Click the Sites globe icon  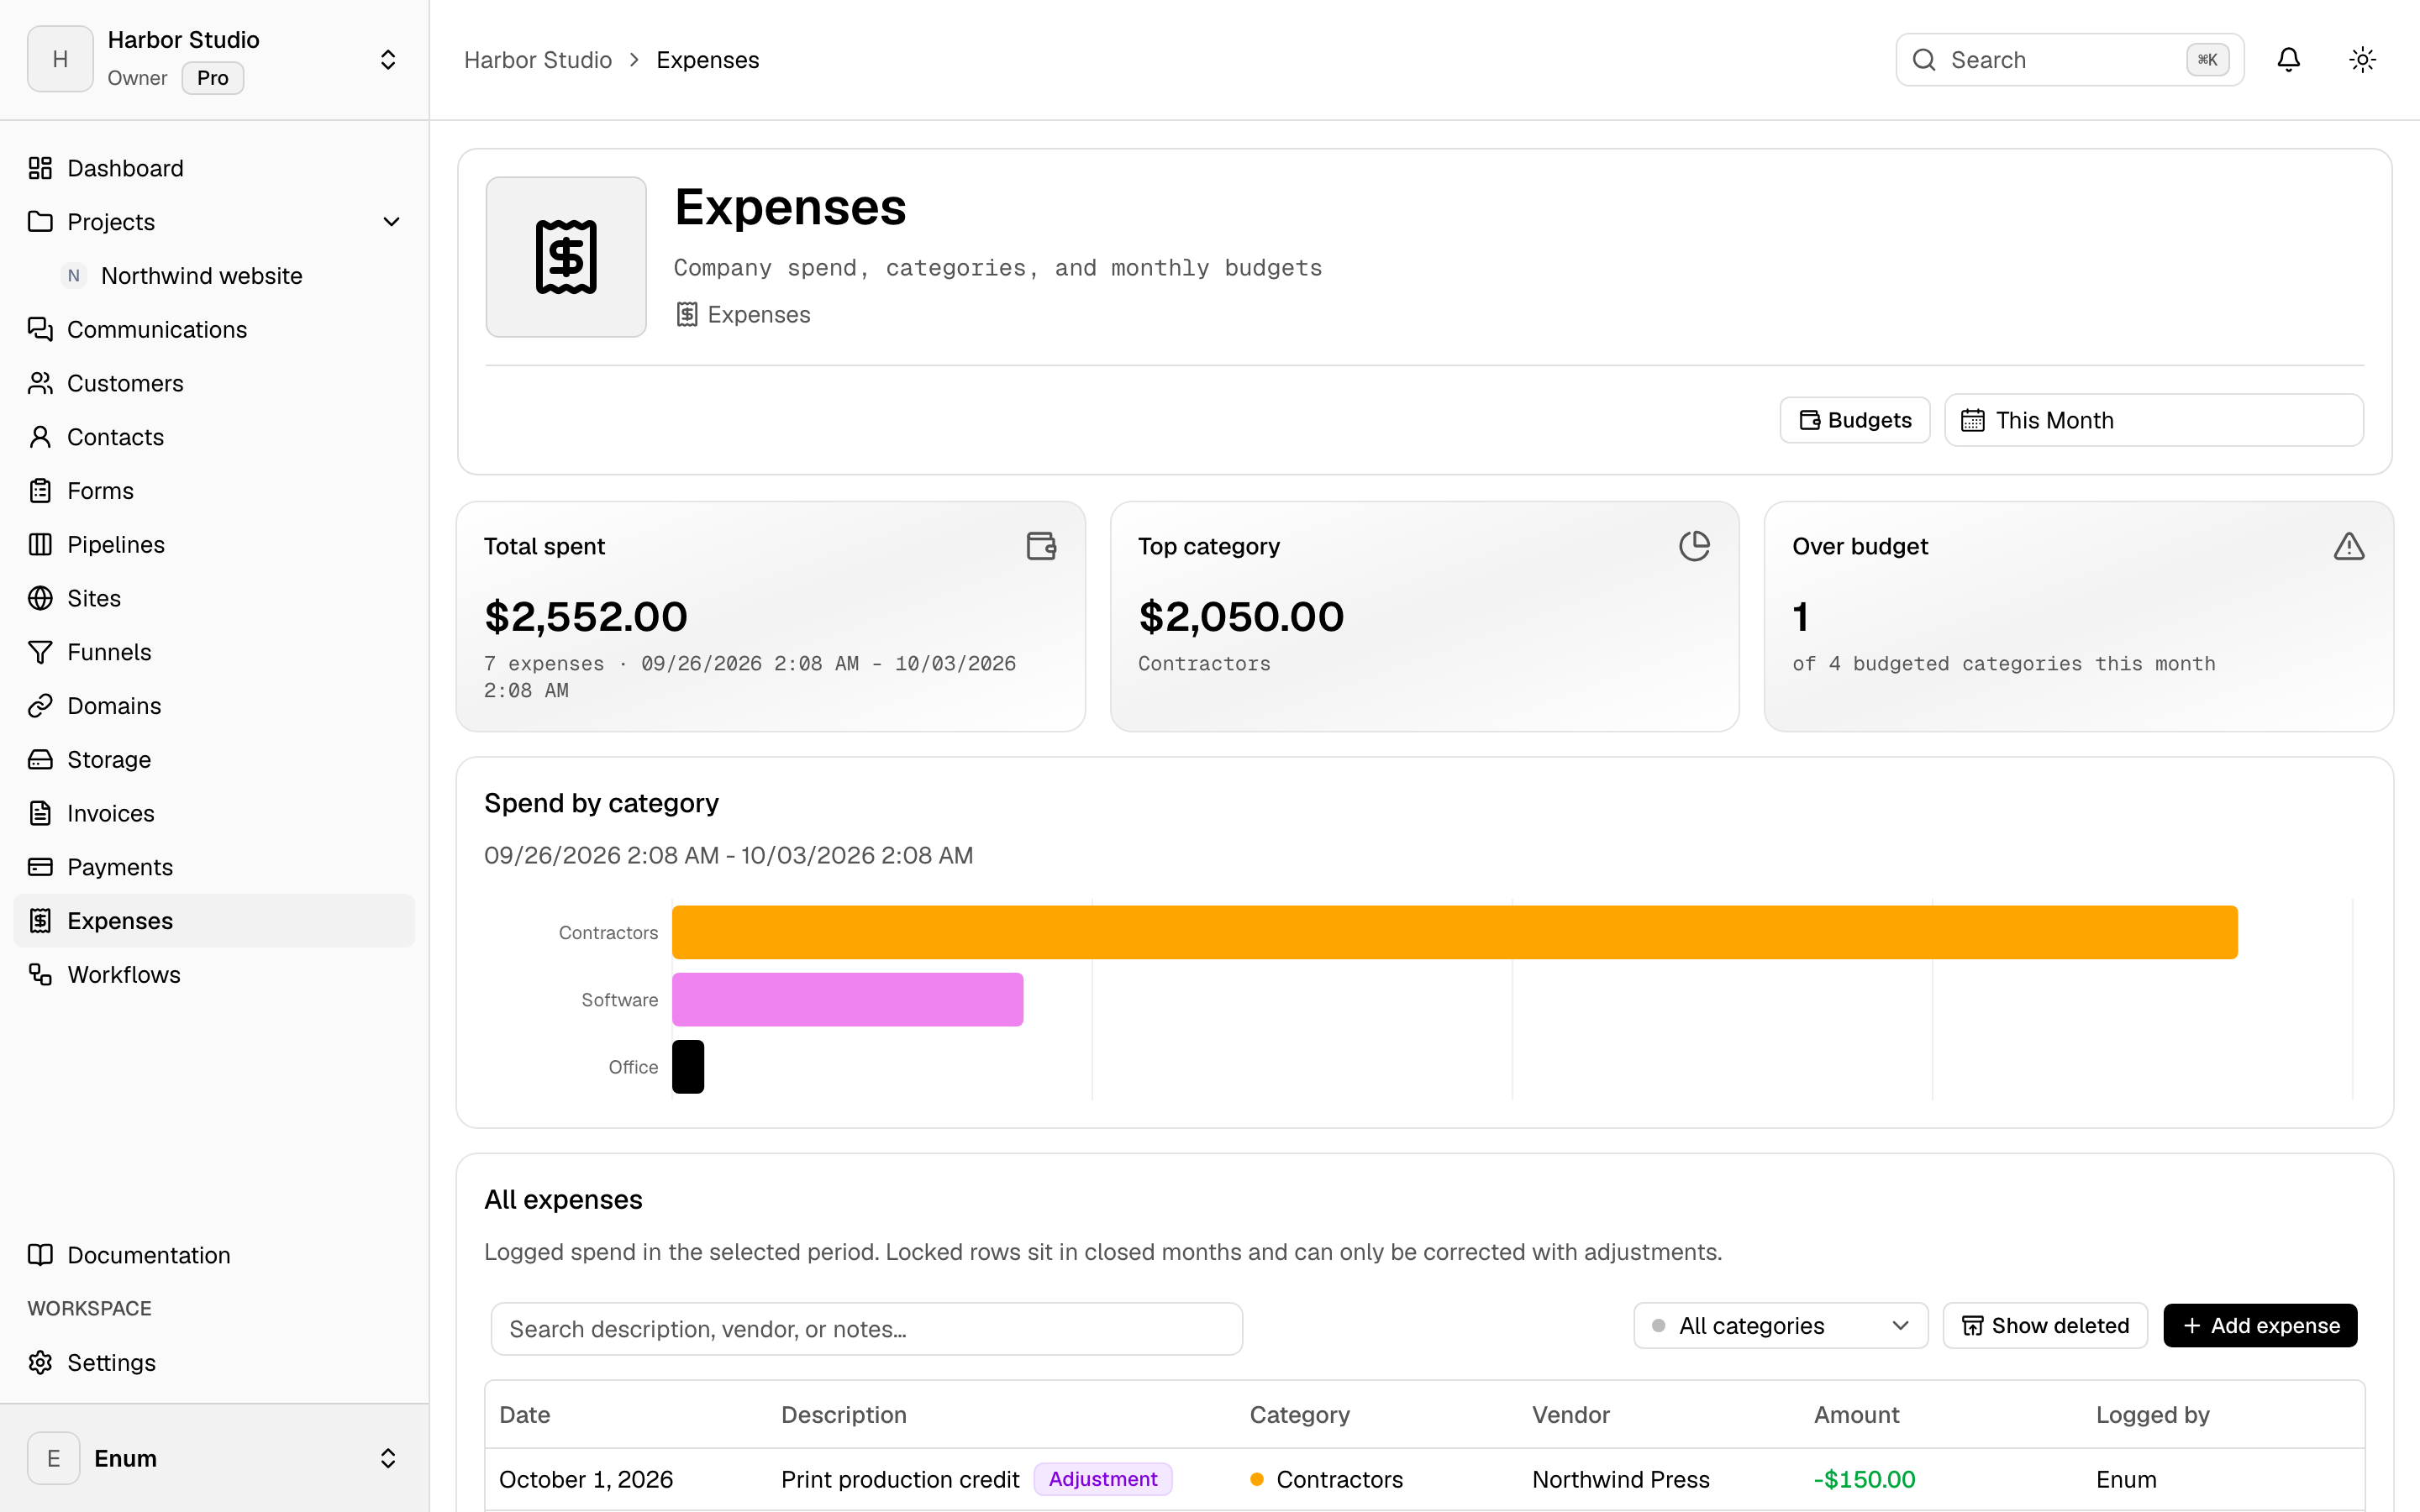(40, 598)
